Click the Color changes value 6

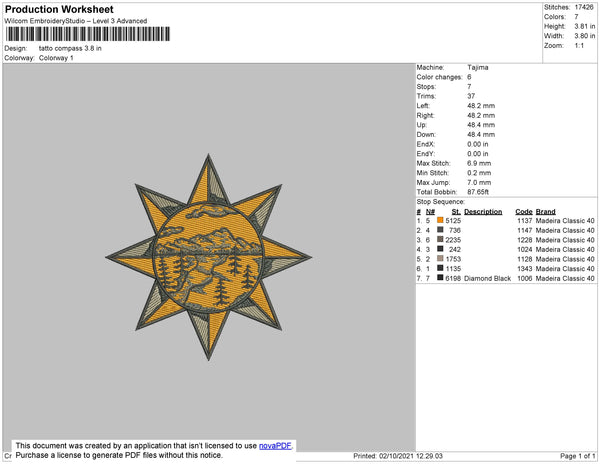click(469, 77)
